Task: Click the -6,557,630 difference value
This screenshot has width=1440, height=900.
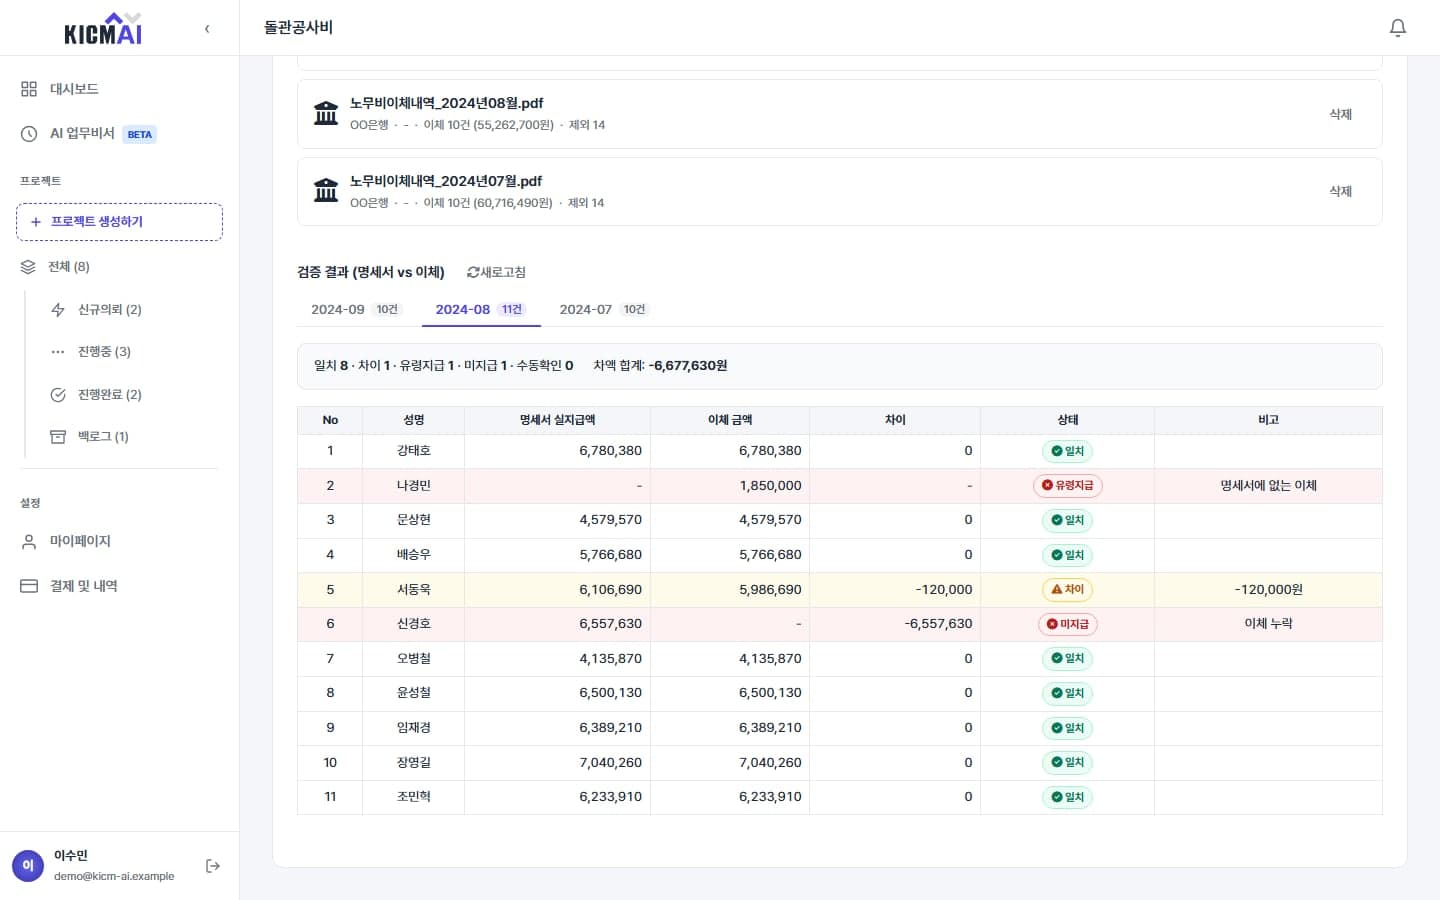Action: point(938,624)
